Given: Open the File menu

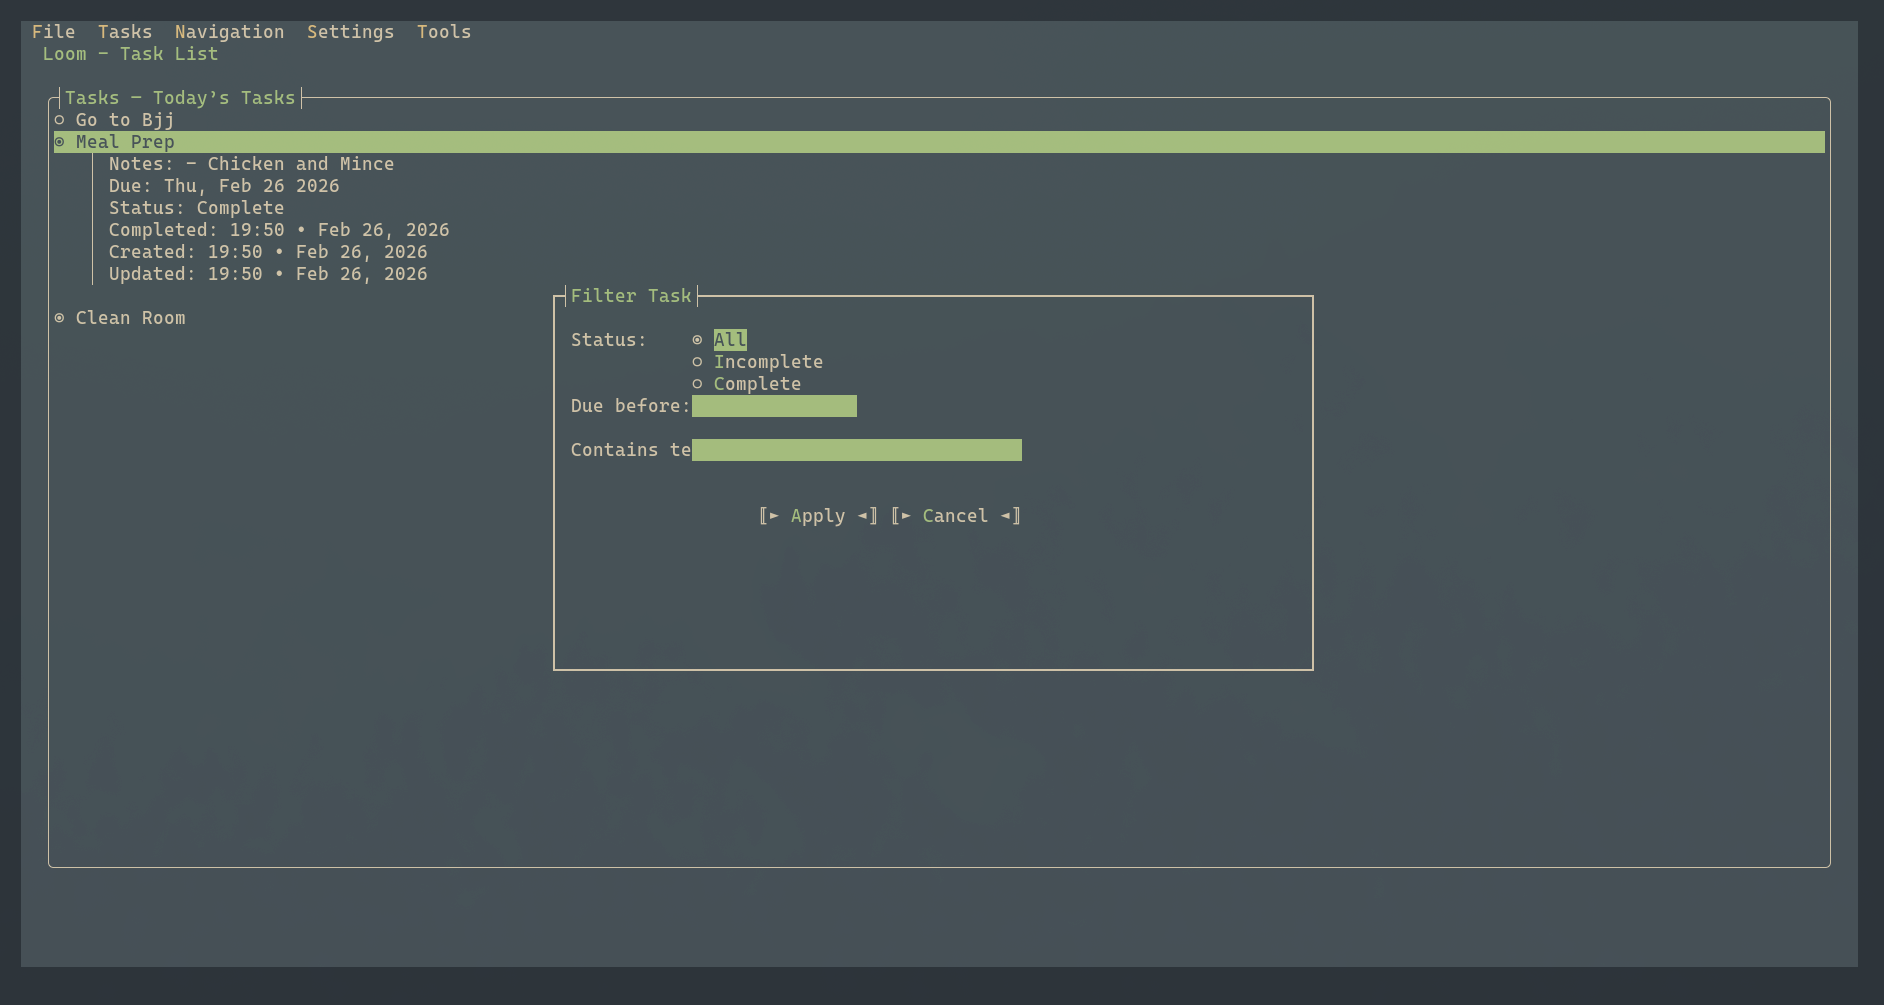Looking at the screenshot, I should point(53,31).
